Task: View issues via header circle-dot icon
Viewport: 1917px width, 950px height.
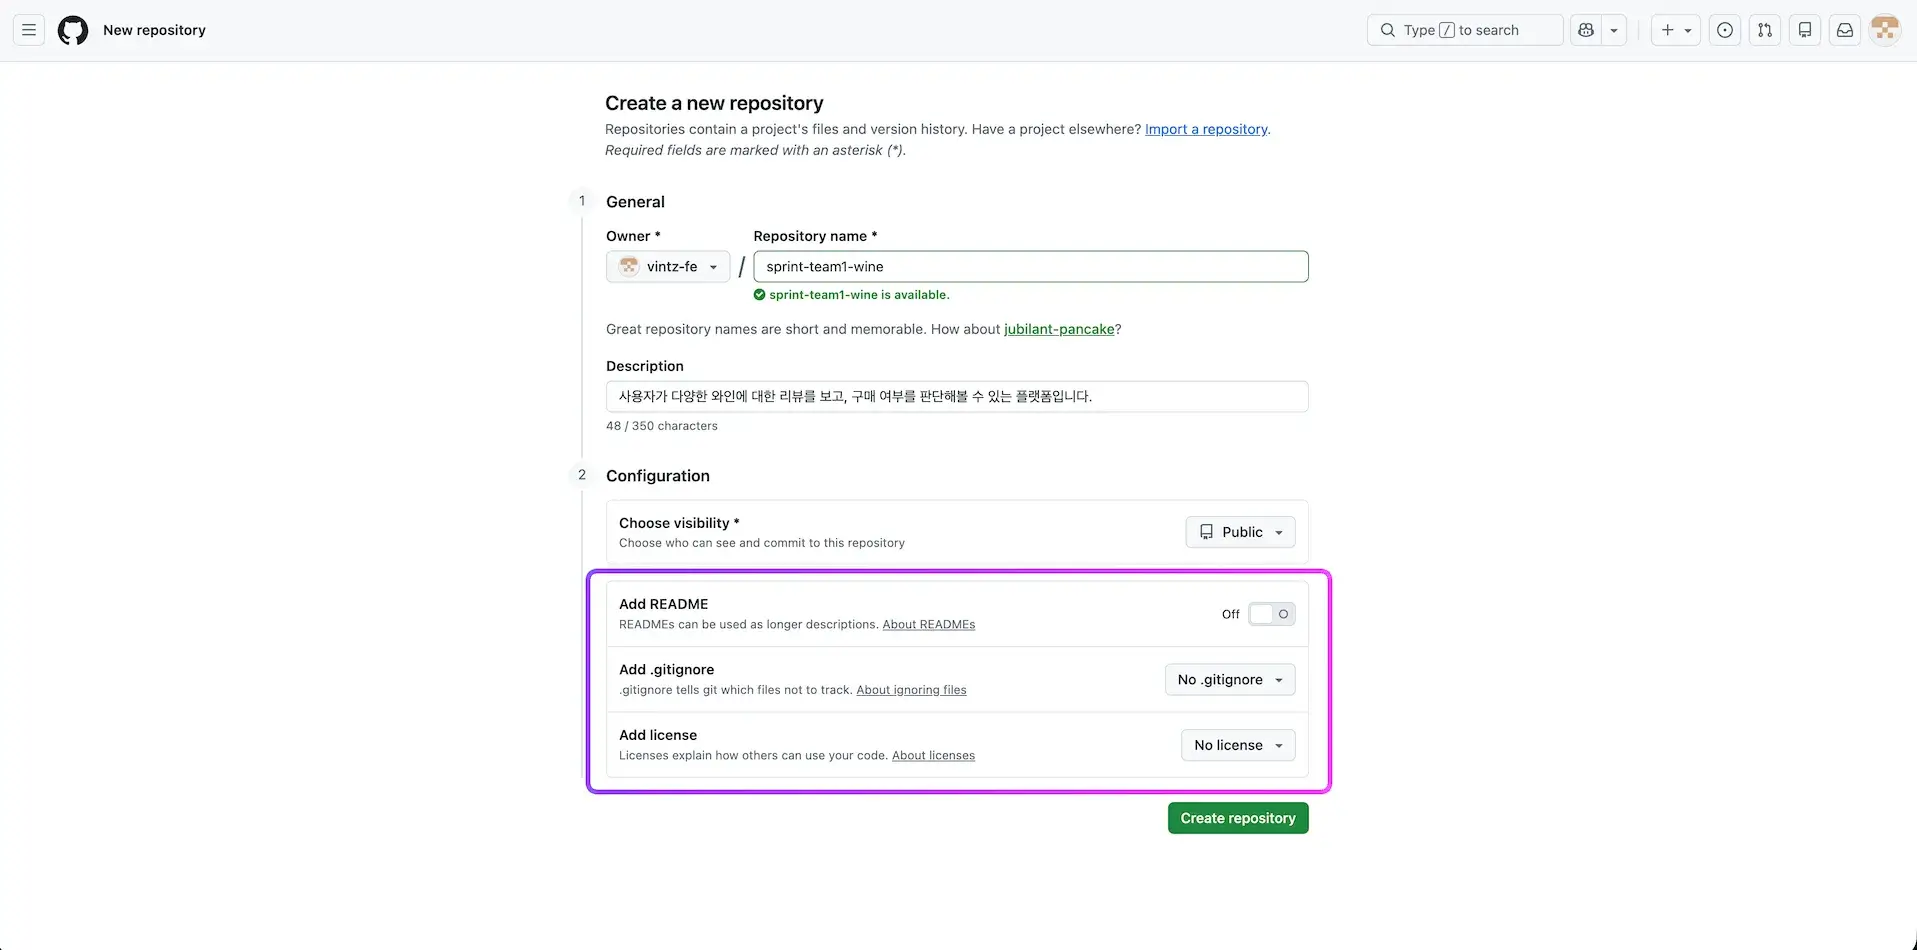Action: tap(1725, 30)
